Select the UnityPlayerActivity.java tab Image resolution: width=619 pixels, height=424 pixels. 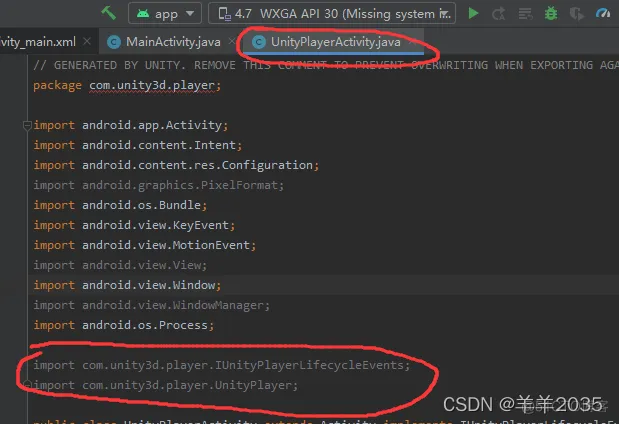click(x=336, y=41)
